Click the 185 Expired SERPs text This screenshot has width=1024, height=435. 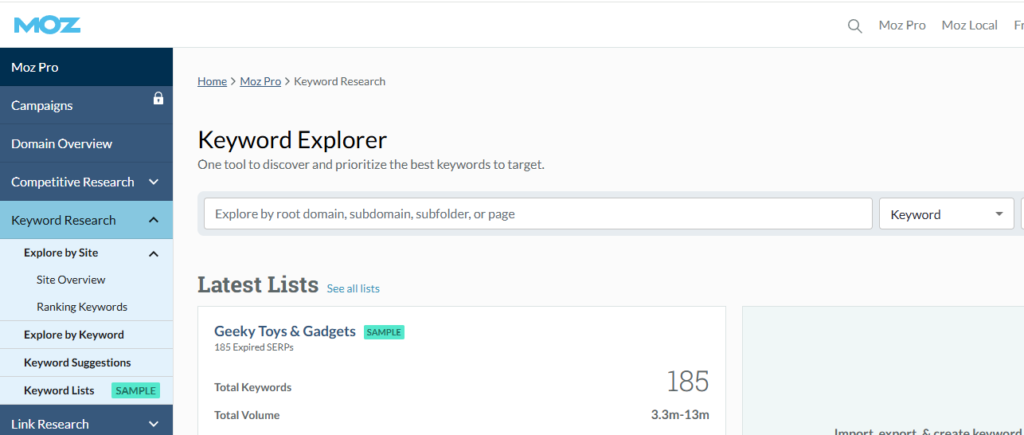click(x=254, y=347)
